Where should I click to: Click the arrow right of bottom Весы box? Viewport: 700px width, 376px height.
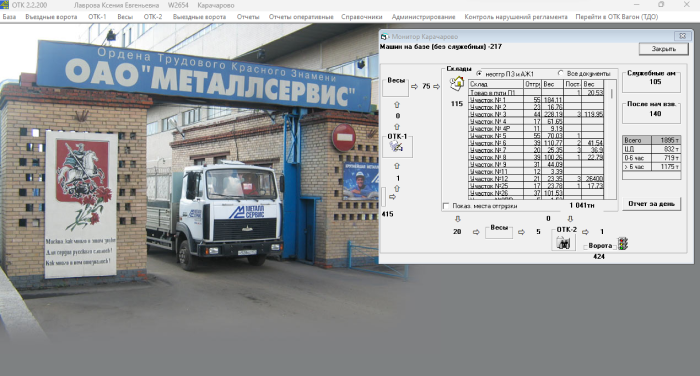521,232
